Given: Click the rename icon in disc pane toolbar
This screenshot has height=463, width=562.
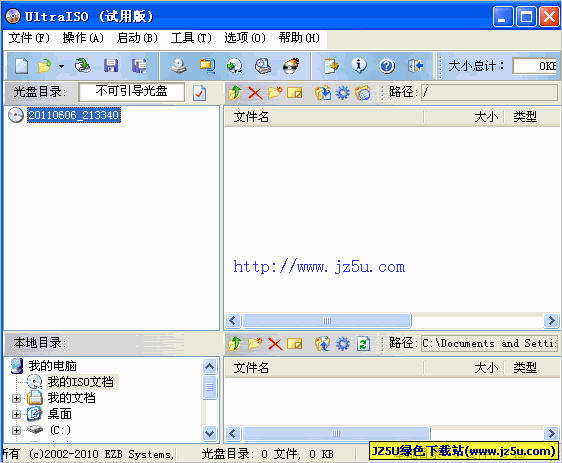Looking at the screenshot, I should coord(294,93).
